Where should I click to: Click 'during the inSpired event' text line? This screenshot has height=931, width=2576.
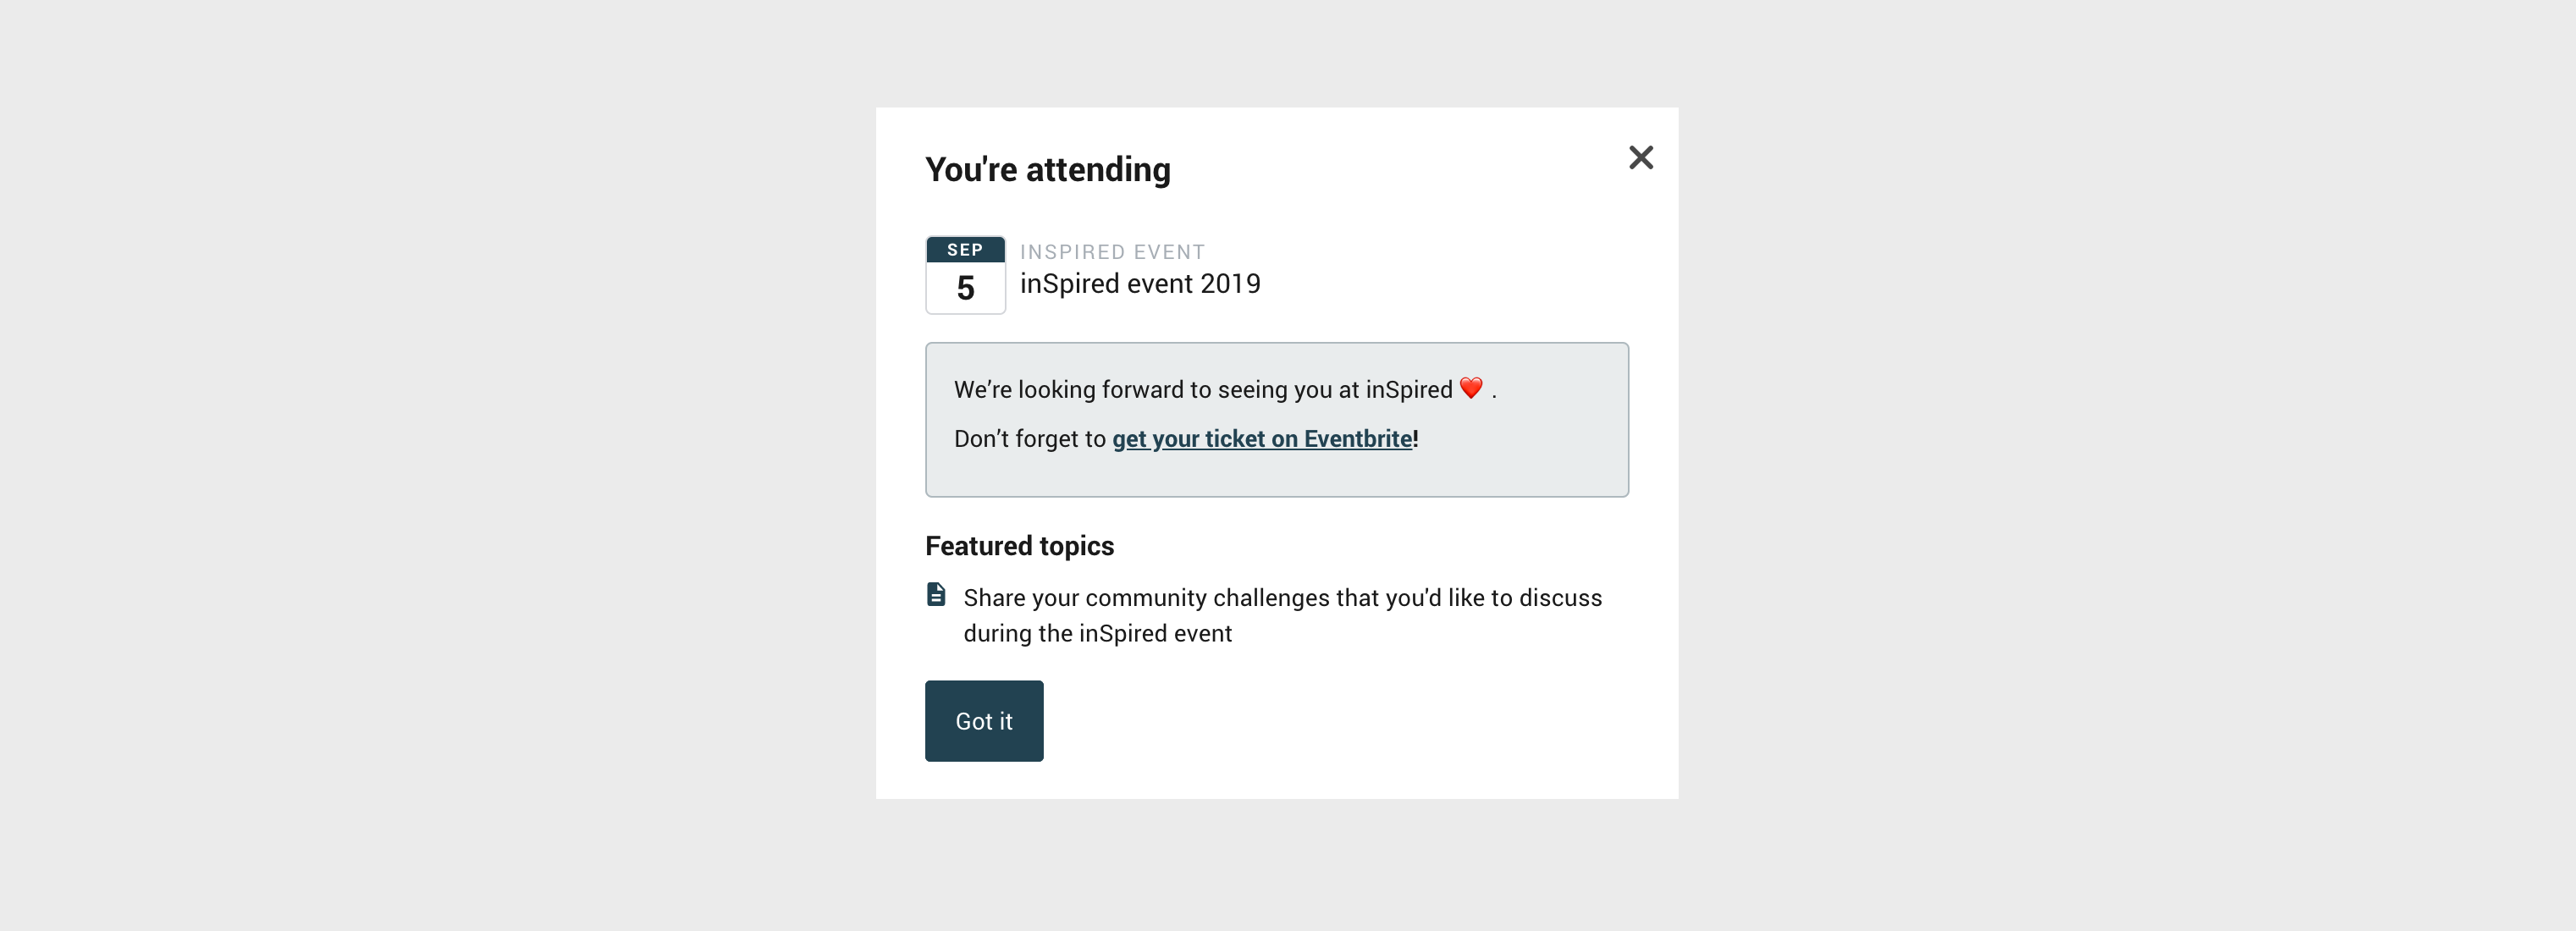[1097, 633]
